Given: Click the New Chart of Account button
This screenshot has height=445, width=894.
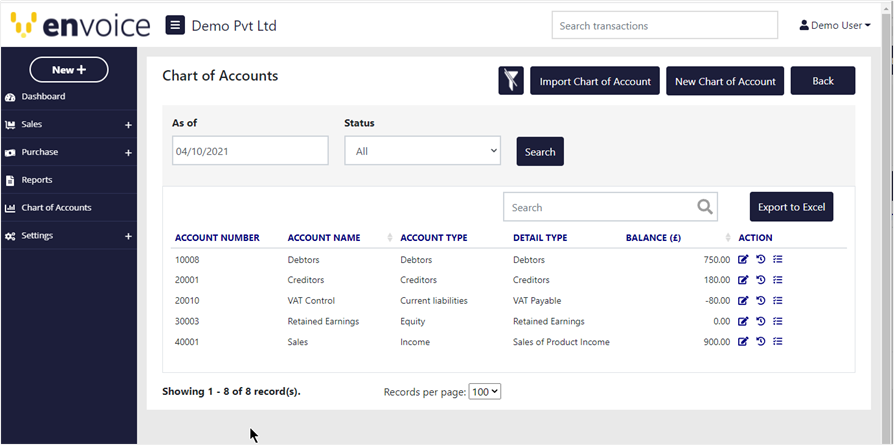Looking at the screenshot, I should [x=725, y=81].
